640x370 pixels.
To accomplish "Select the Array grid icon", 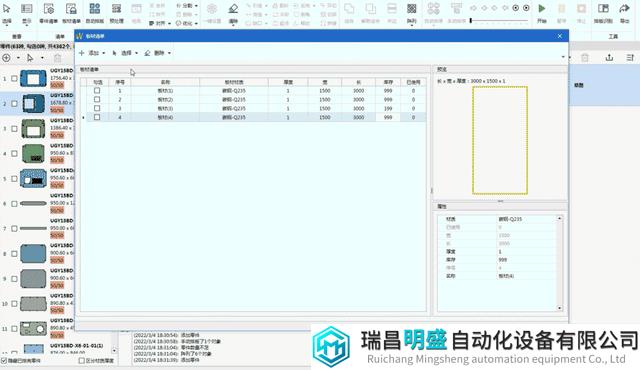I will (412, 8).
